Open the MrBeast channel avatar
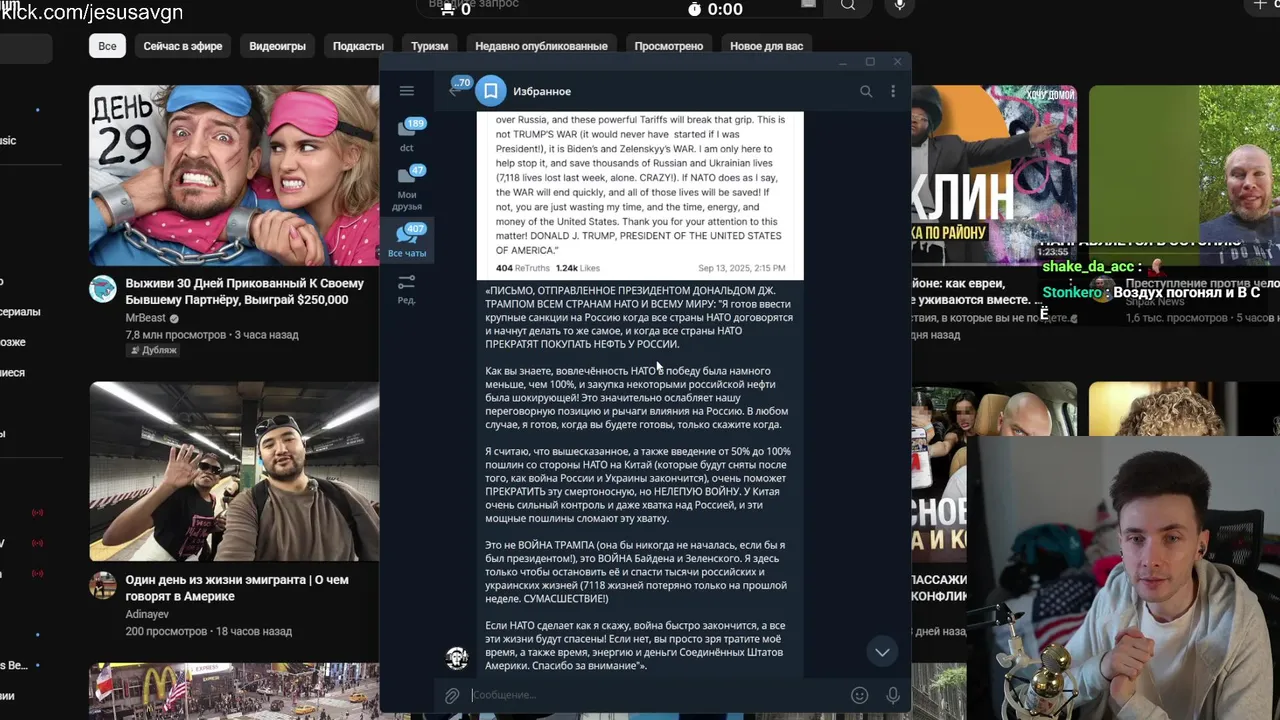Image resolution: width=1280 pixels, height=720 pixels. click(103, 290)
